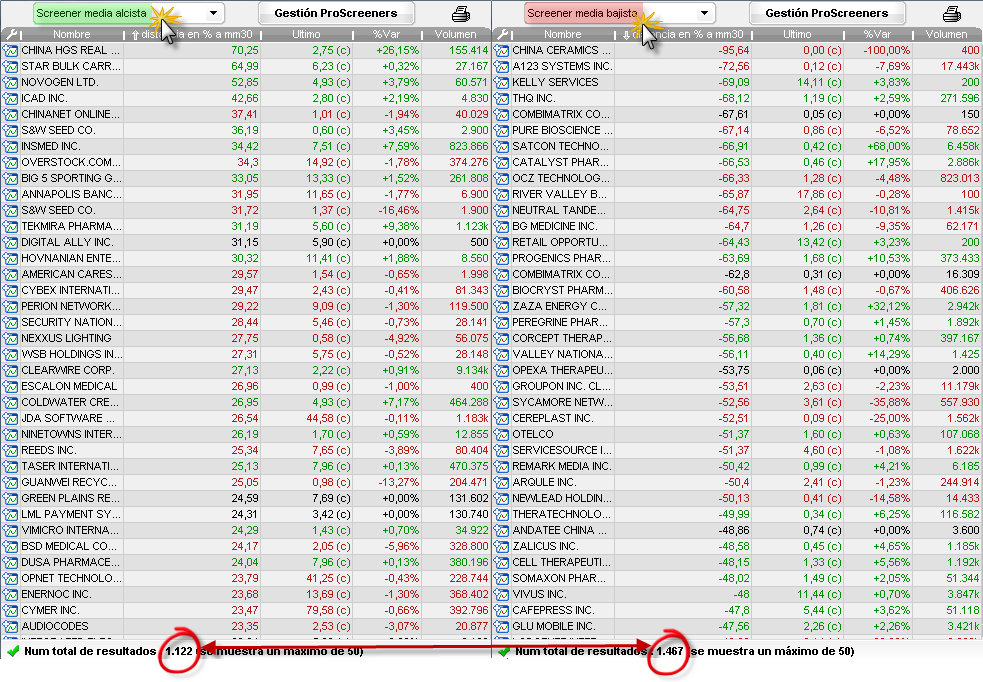
Task: Select the CEREPLAST INC. row name
Action: 553,418
